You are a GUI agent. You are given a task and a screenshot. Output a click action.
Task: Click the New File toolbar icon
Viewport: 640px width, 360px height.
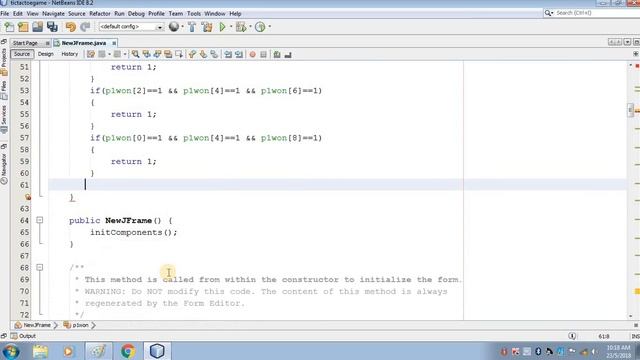click(9, 27)
